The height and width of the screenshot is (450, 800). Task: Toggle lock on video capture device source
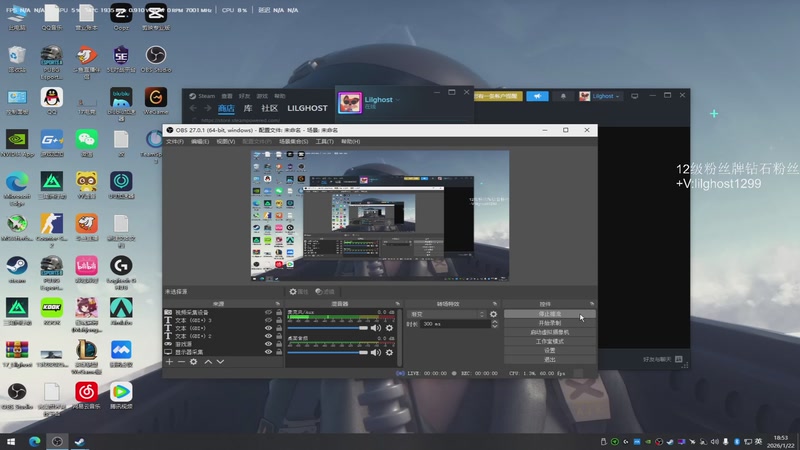click(279, 312)
